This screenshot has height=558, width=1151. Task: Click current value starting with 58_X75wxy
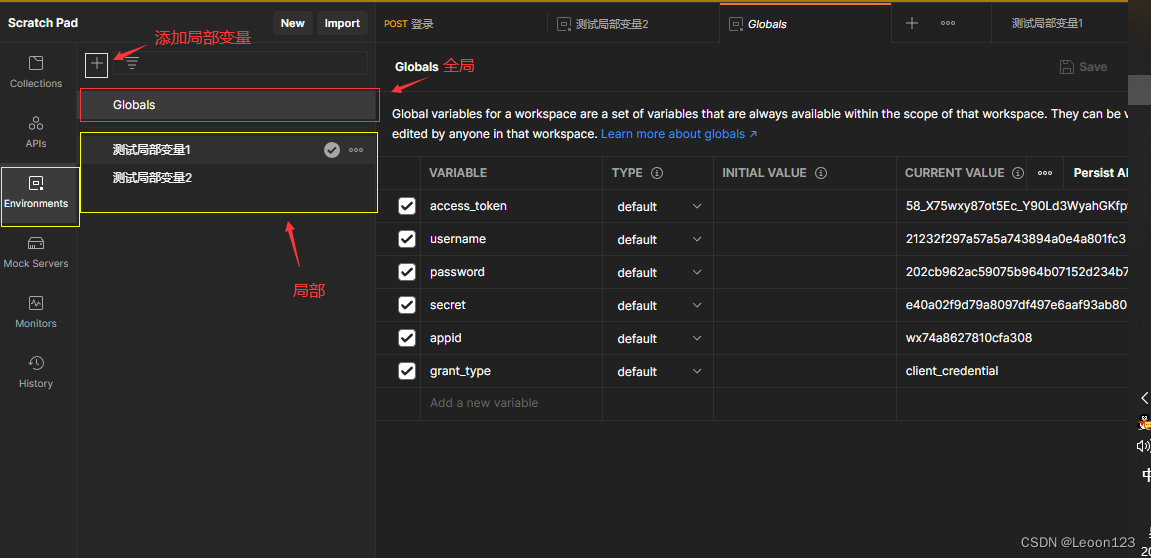point(1017,206)
